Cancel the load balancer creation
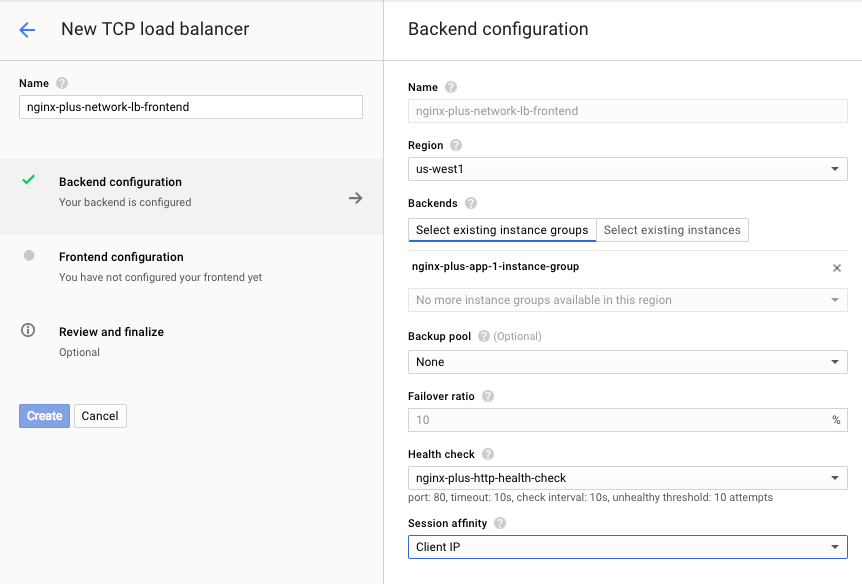 click(x=100, y=415)
